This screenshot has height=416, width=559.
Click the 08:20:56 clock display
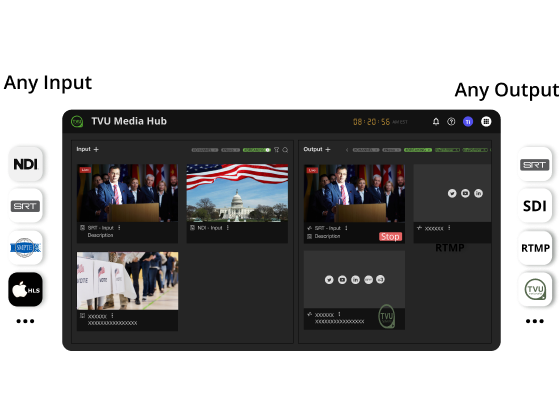tap(371, 122)
